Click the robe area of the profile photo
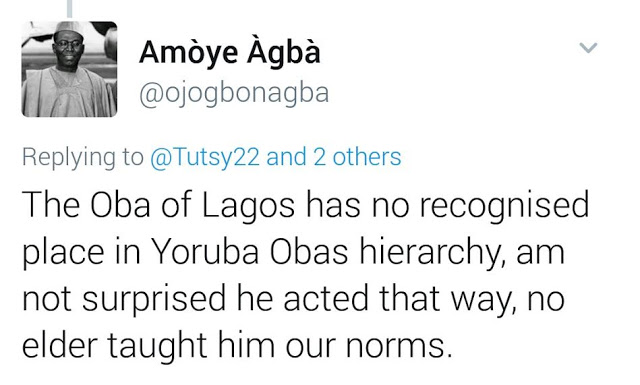The width and height of the screenshot is (640, 385). [x=69, y=93]
